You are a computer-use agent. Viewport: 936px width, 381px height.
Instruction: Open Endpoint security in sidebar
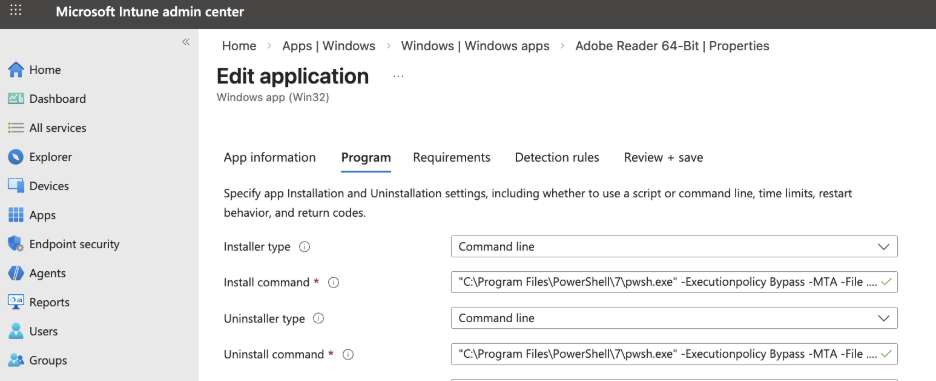coord(74,244)
